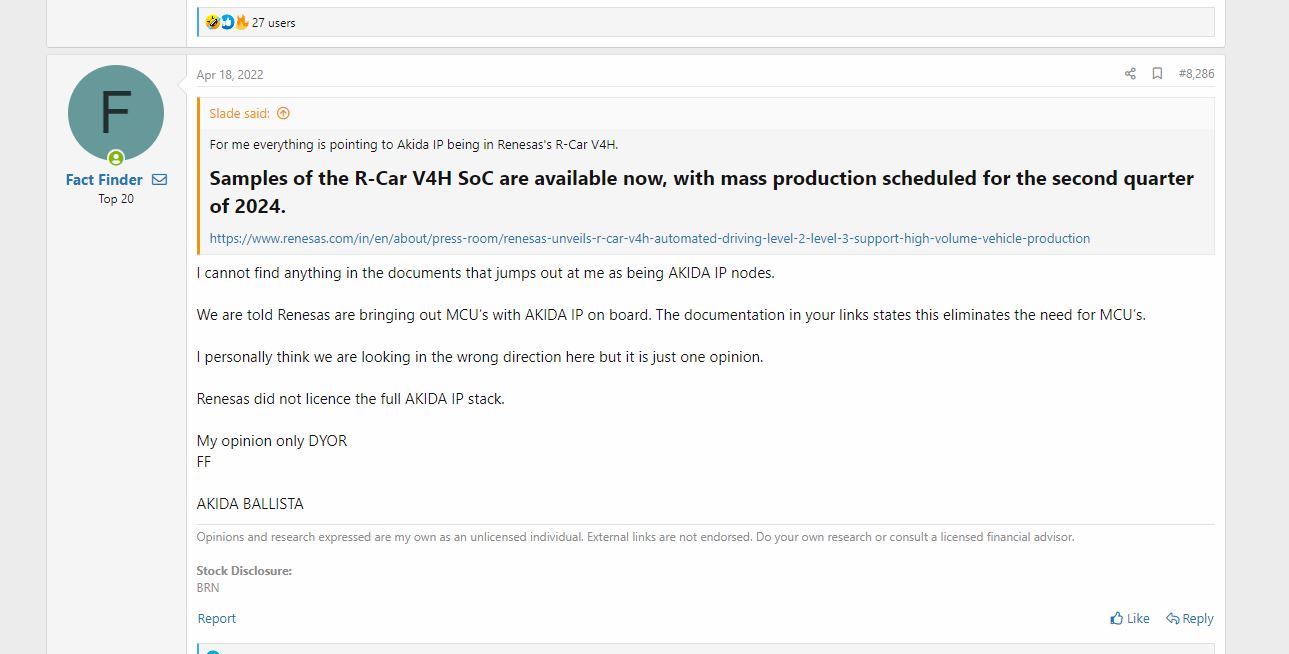Click the envelope icon beside Fact Finder
1289x654 pixels.
click(x=160, y=180)
